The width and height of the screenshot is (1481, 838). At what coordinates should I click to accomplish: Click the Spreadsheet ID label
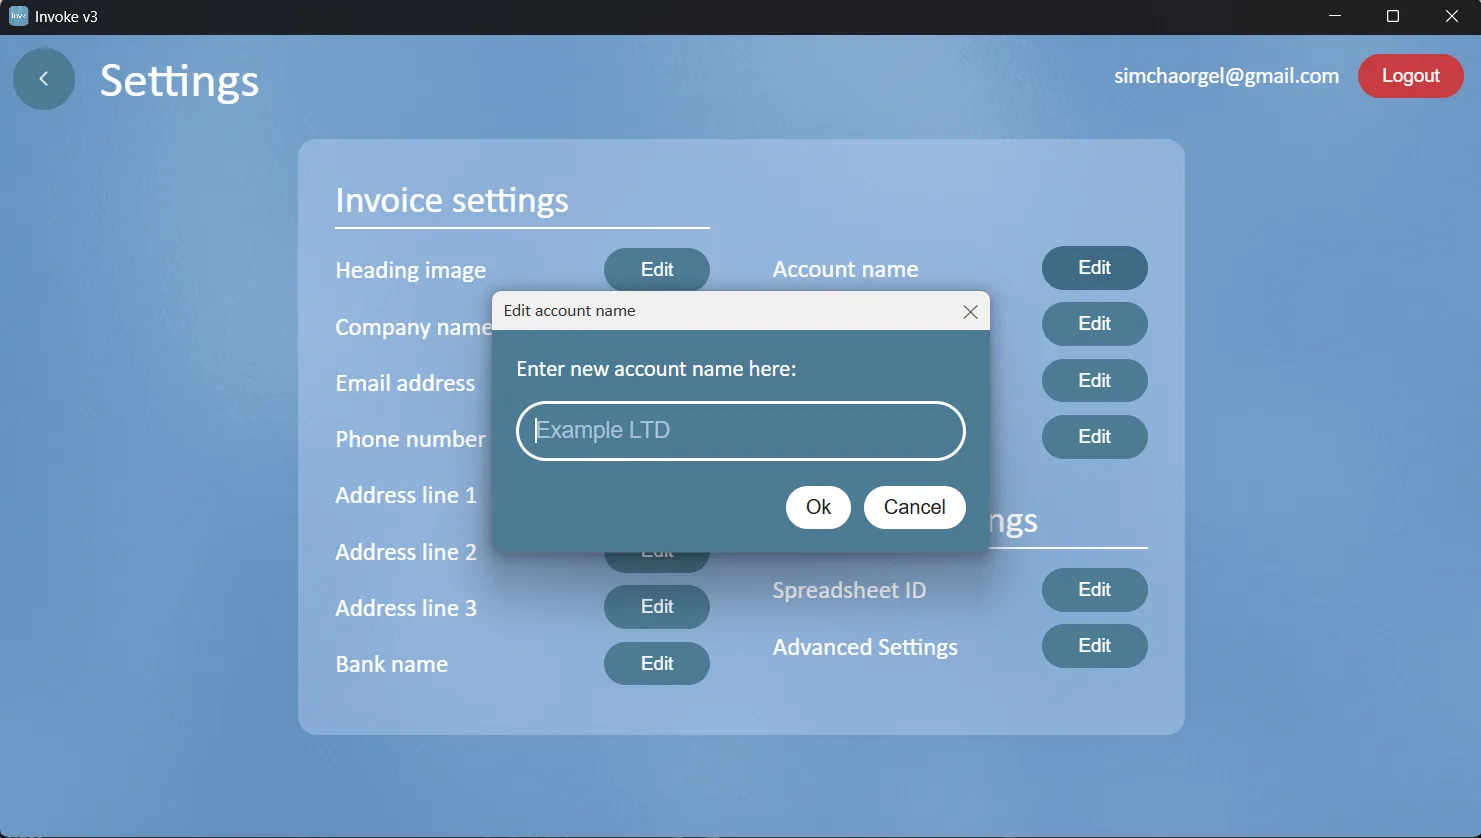849,591
